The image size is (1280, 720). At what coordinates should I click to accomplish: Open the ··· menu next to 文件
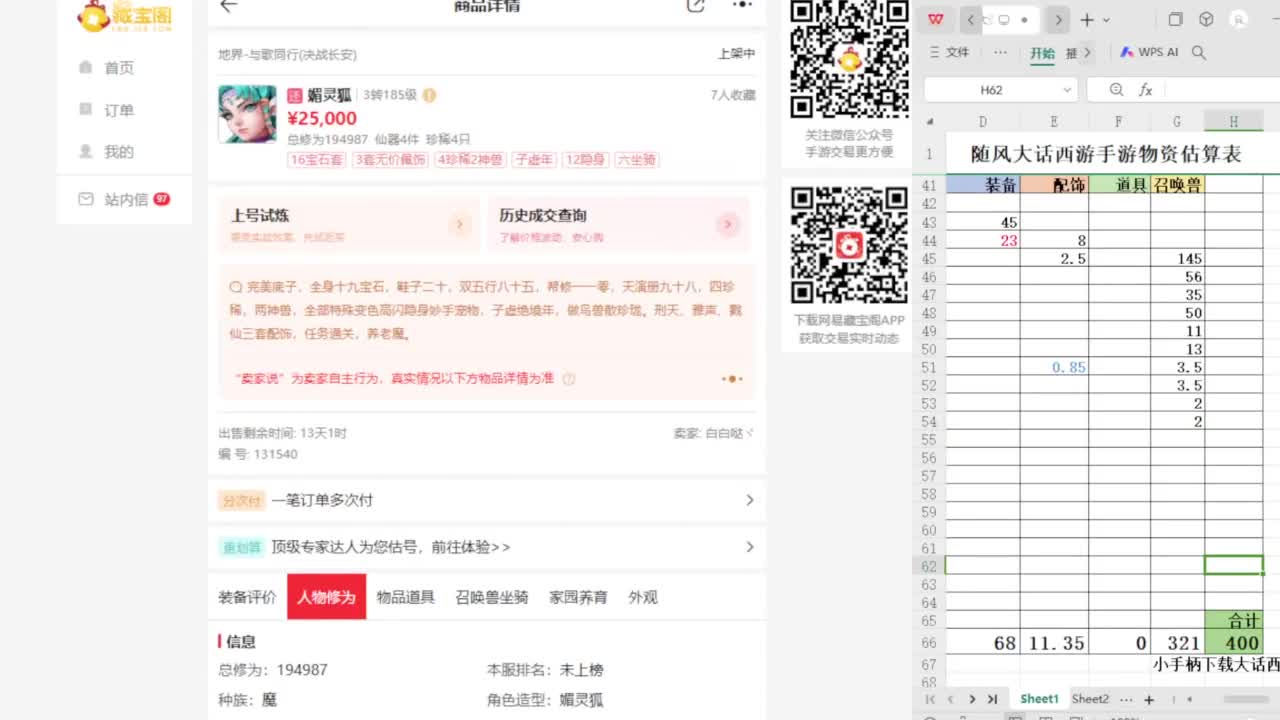tap(1000, 51)
